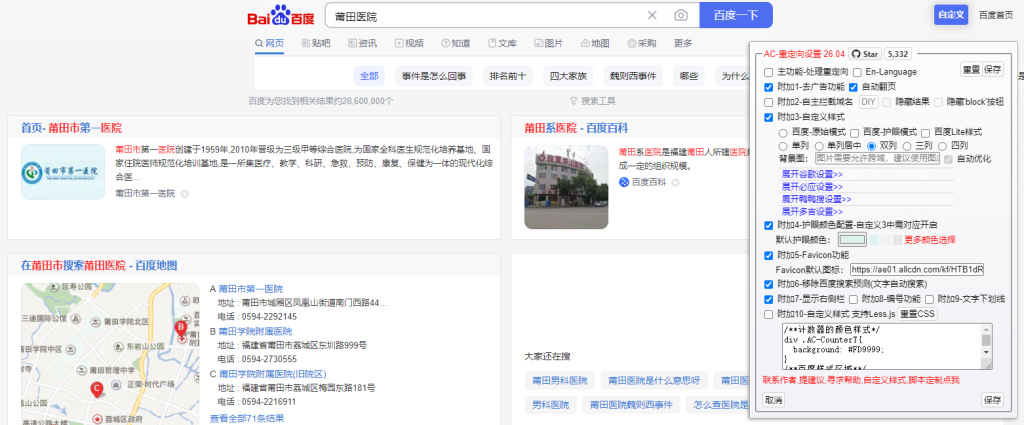Choose the light mint color swatch
1024x425 pixels.
coord(874,240)
